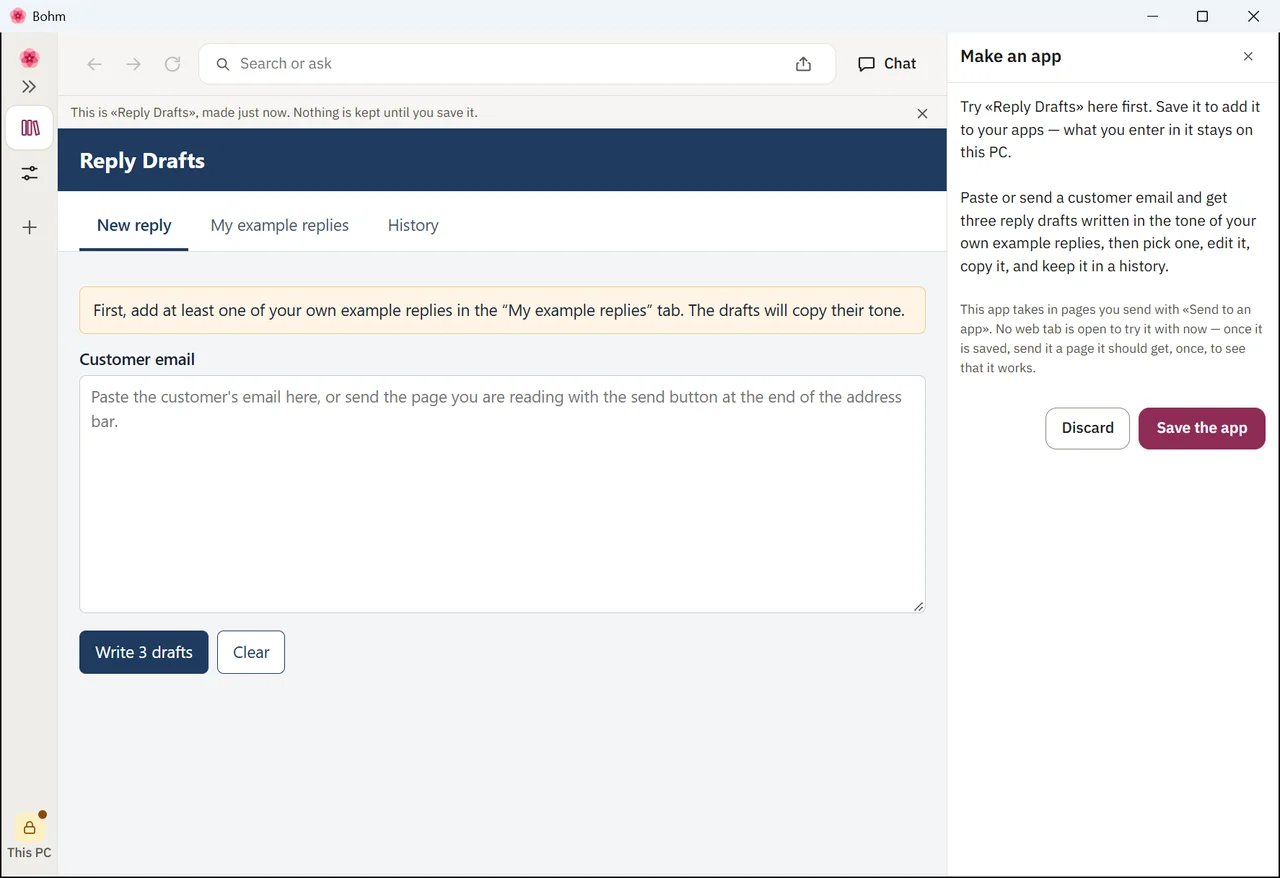
Task: Click the Bohm icon in title bar
Action: (18, 16)
